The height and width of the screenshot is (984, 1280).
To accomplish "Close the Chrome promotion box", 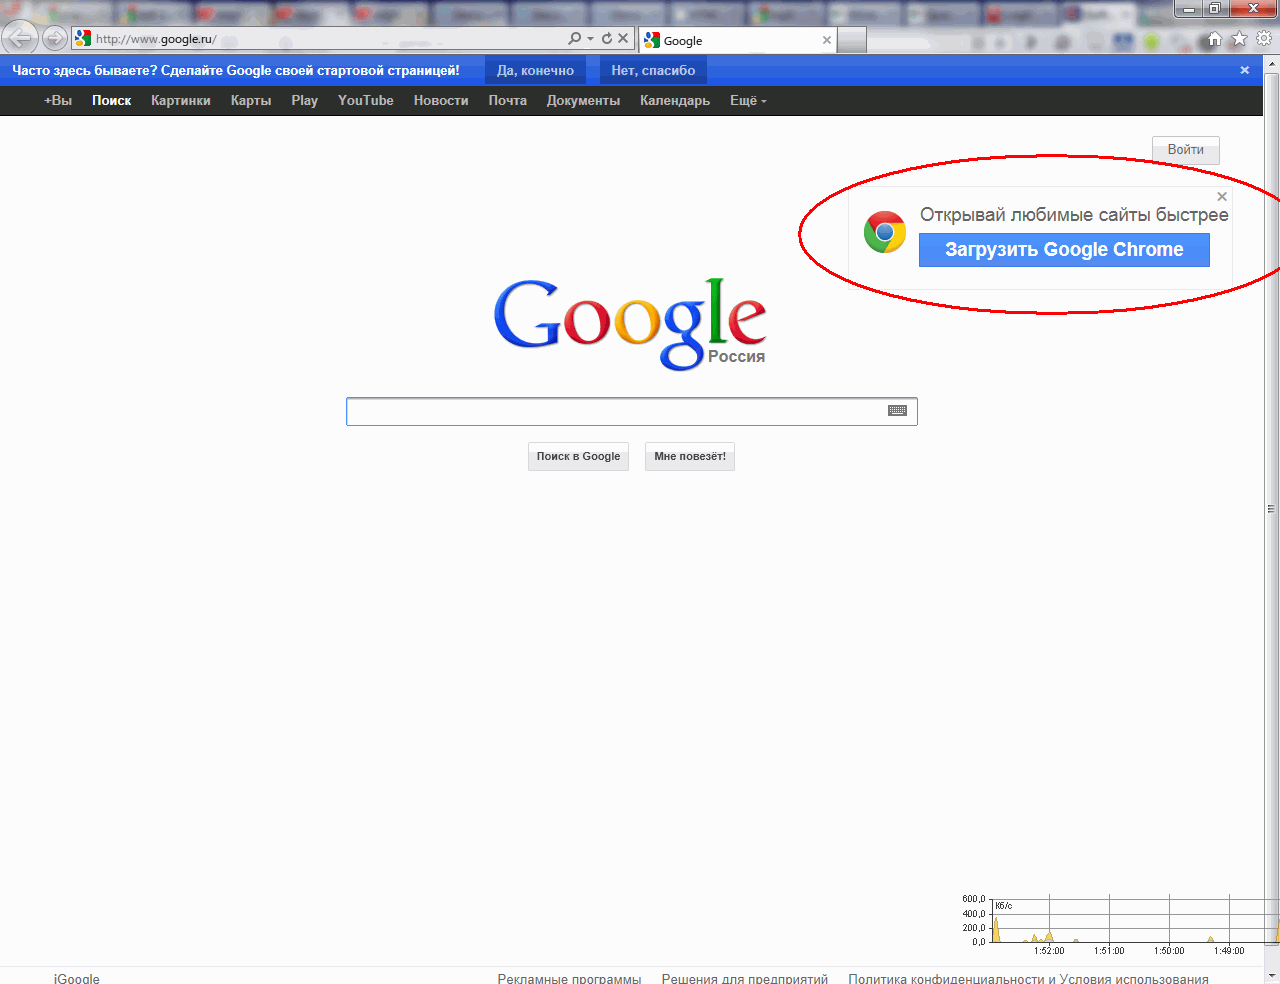I will 1222,197.
